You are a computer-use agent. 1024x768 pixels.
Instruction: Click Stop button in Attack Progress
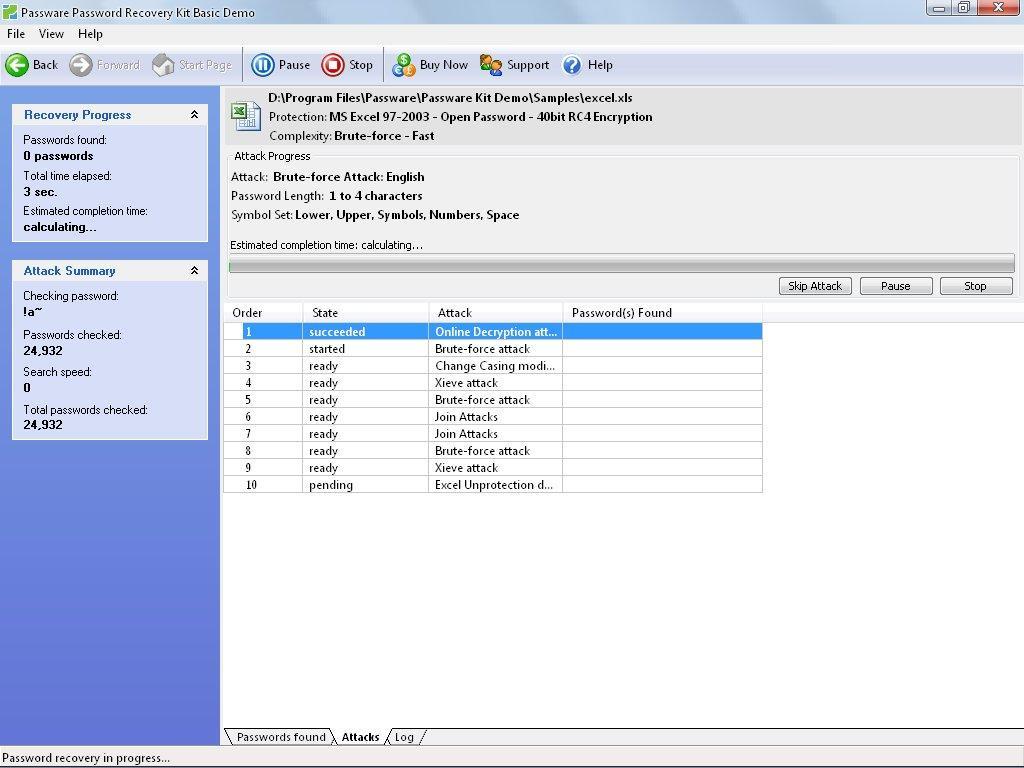pyautogui.click(x=976, y=286)
